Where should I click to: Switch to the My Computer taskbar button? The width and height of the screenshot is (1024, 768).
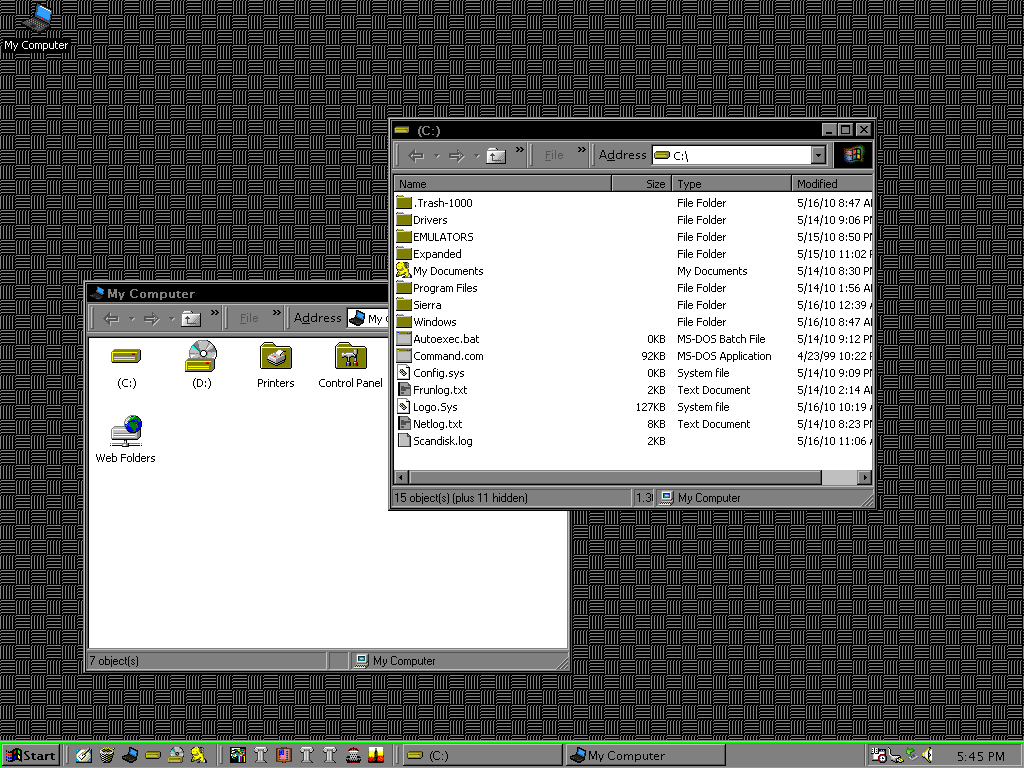(x=643, y=756)
